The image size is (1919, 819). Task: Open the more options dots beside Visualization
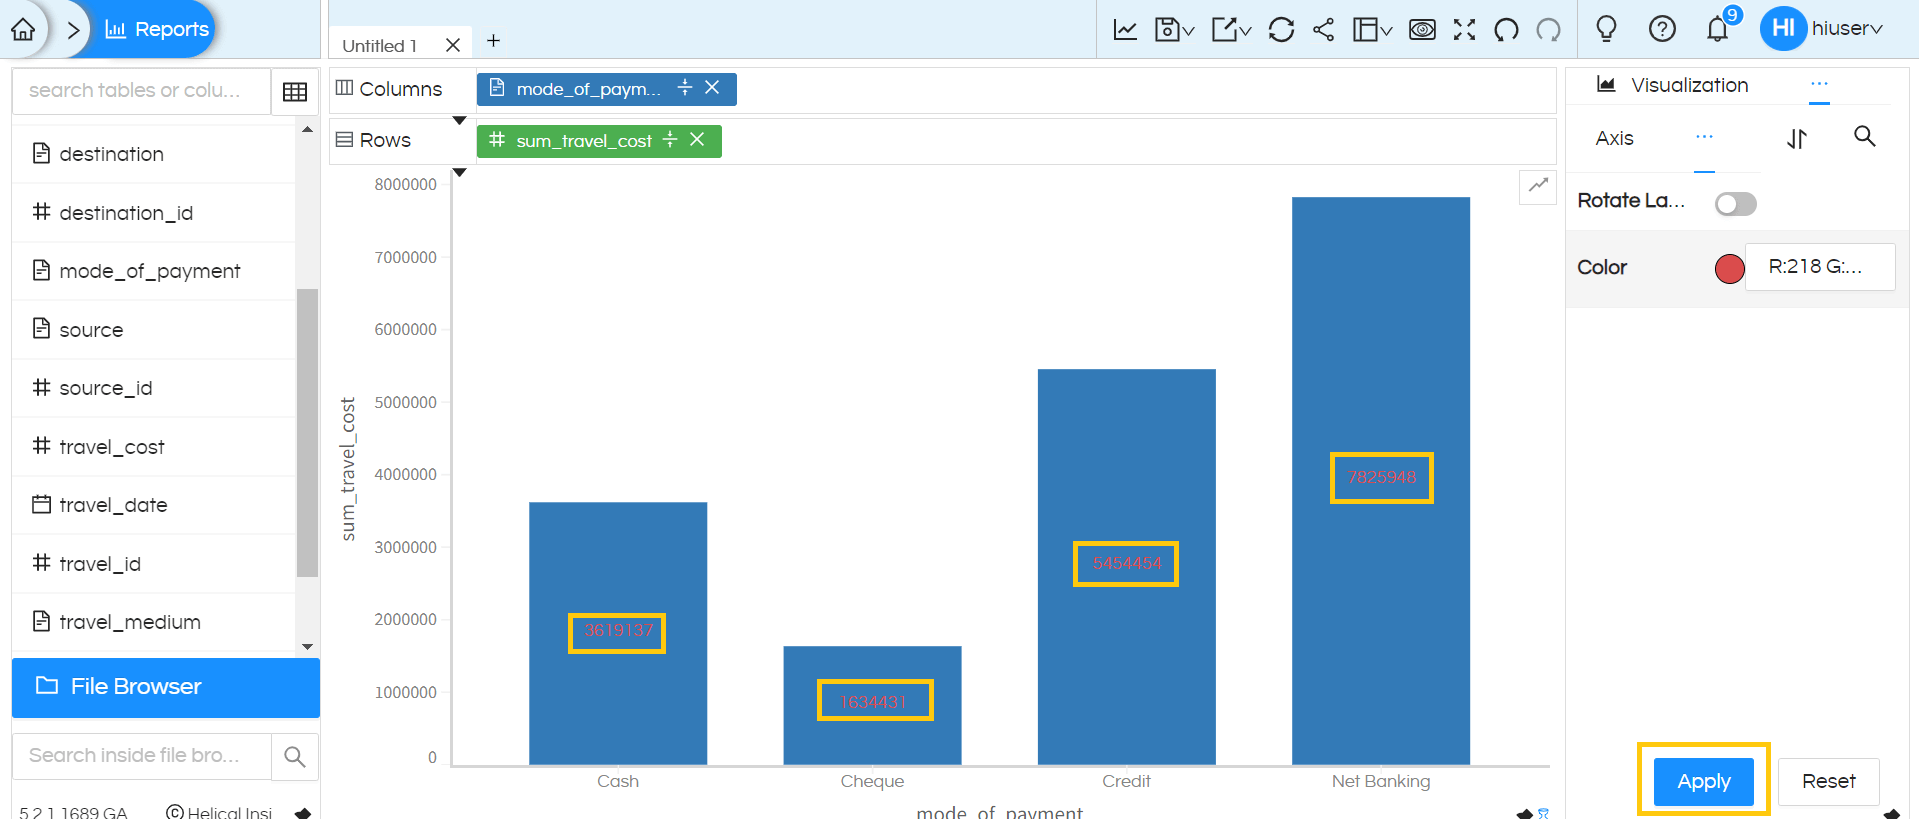[x=1819, y=84]
